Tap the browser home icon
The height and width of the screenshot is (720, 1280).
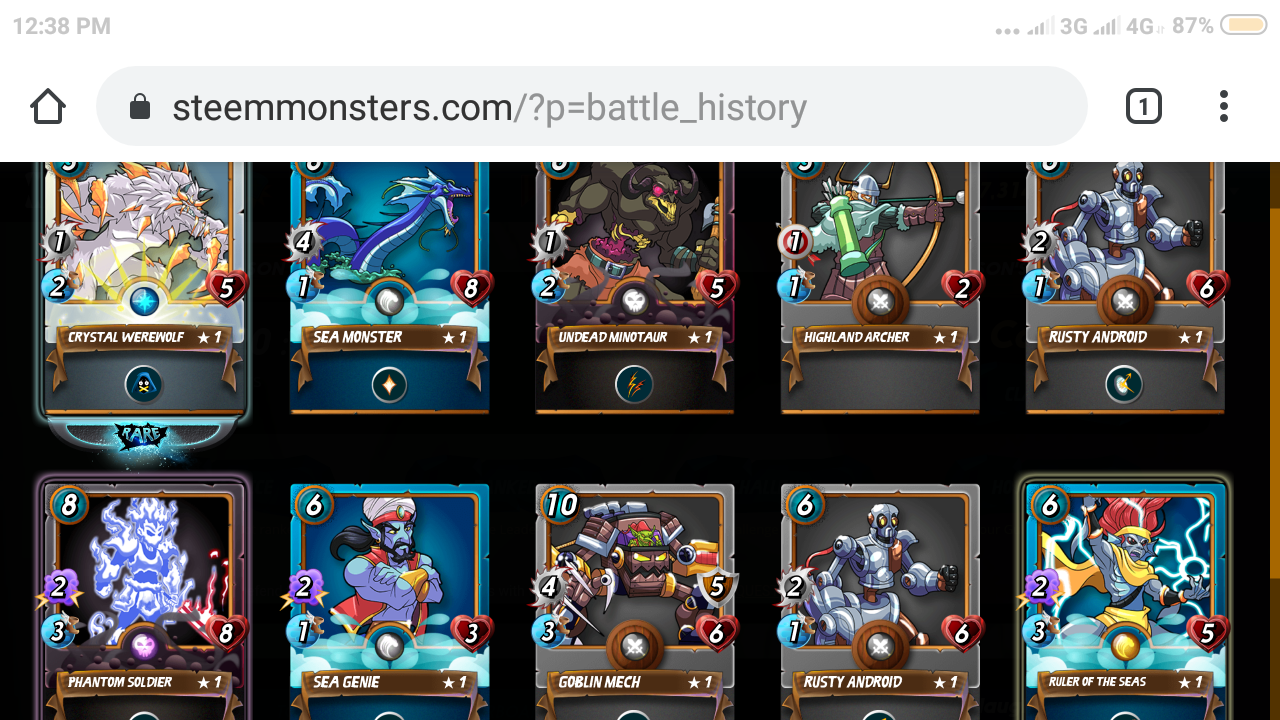tap(48, 106)
